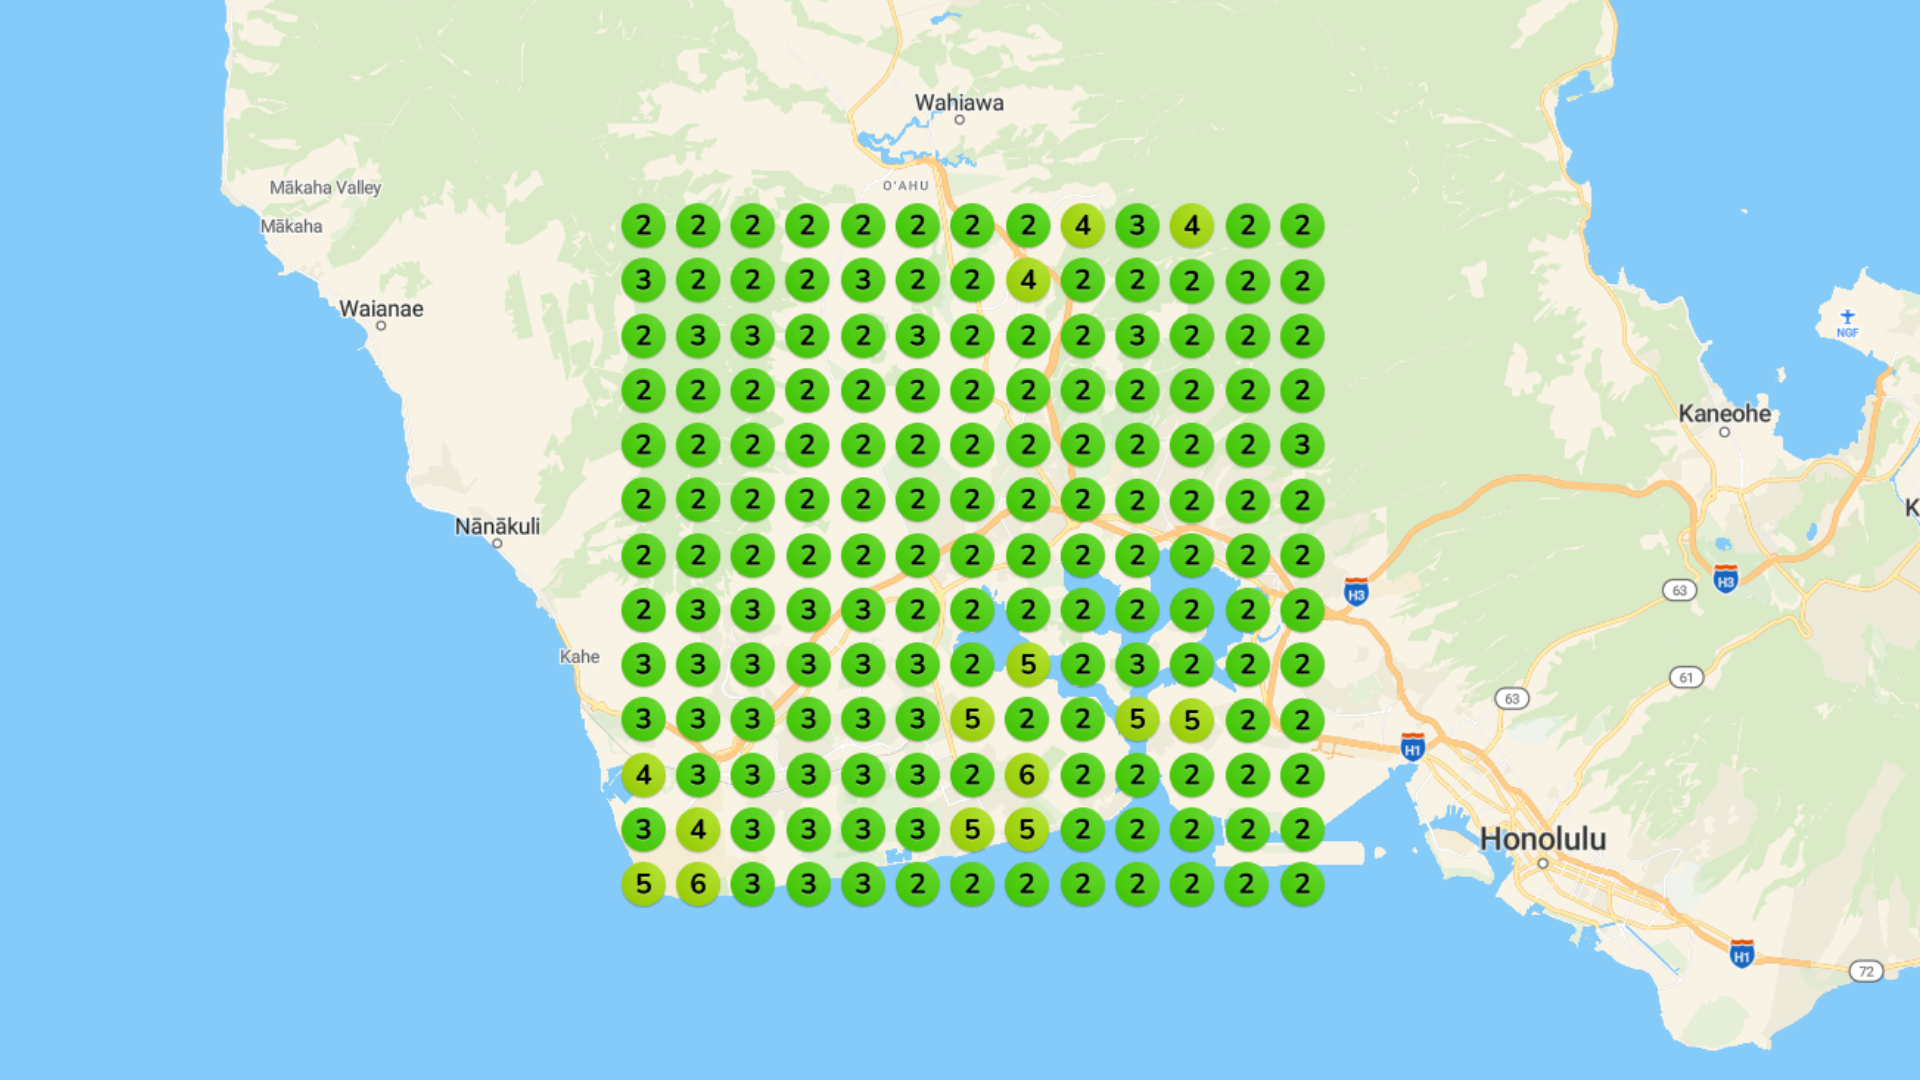
Task: Click the Mākaha Valley label
Action: pos(325,187)
